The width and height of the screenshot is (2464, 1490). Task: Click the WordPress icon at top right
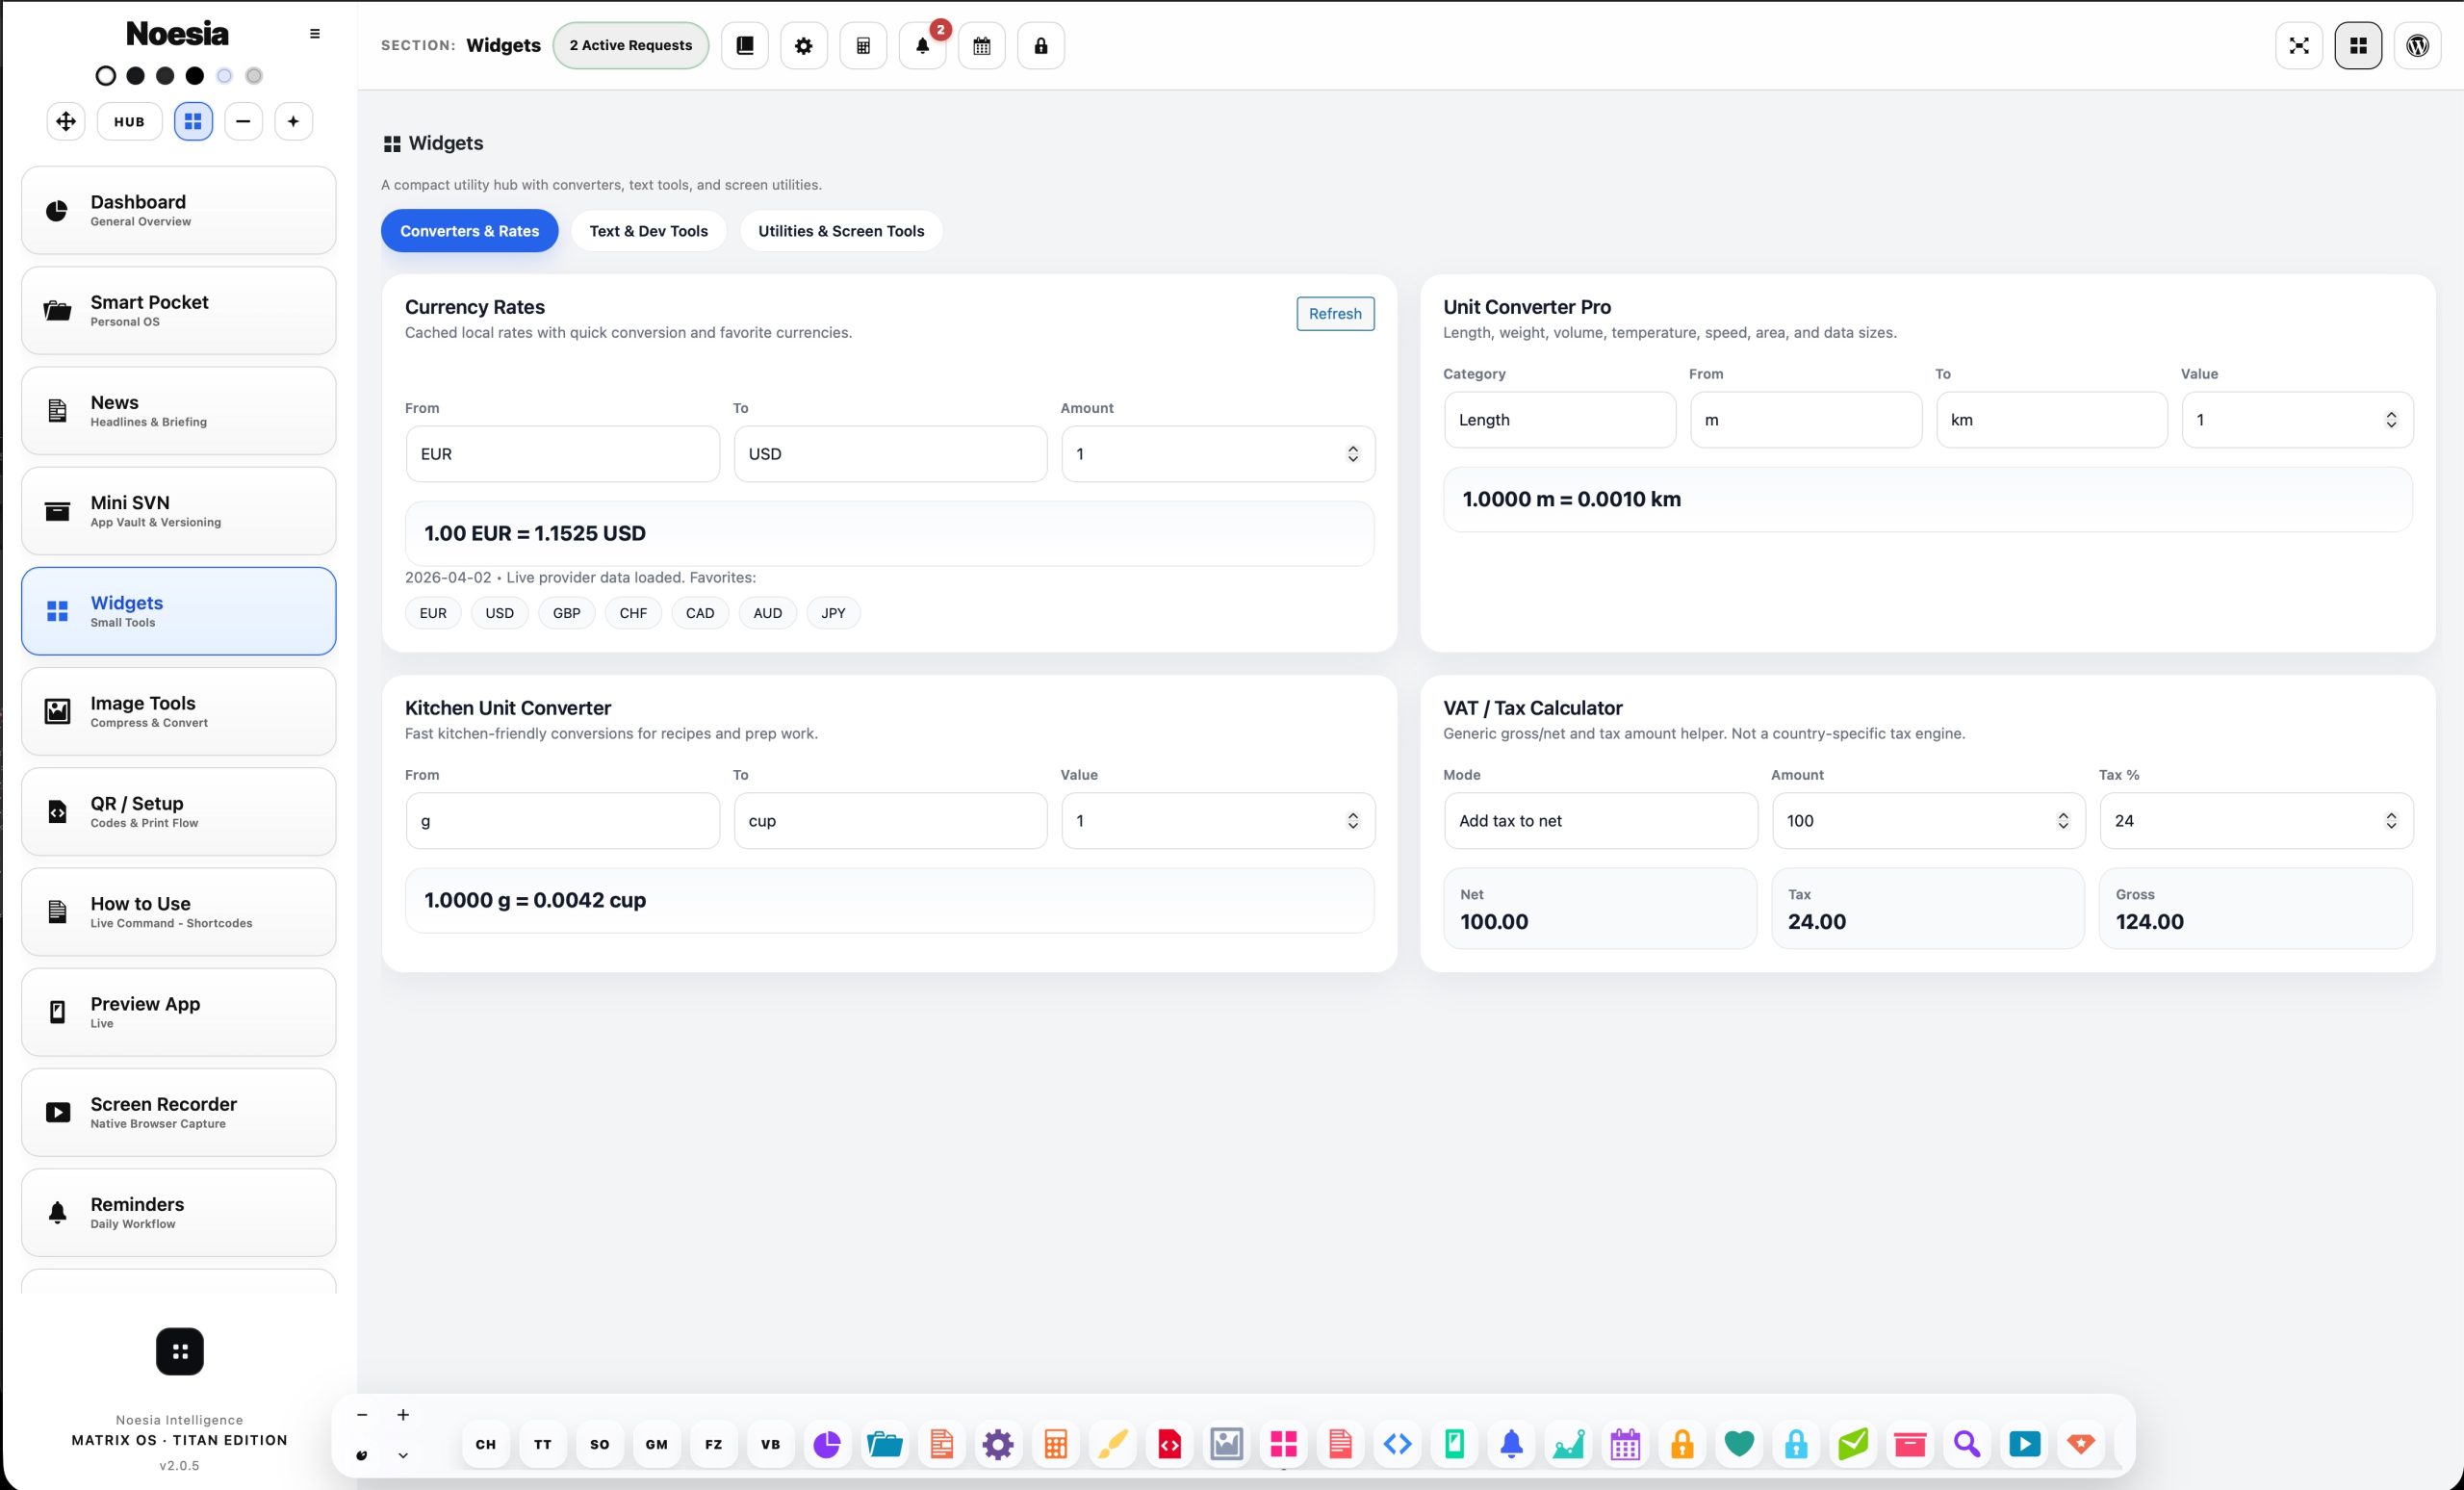pos(2417,46)
